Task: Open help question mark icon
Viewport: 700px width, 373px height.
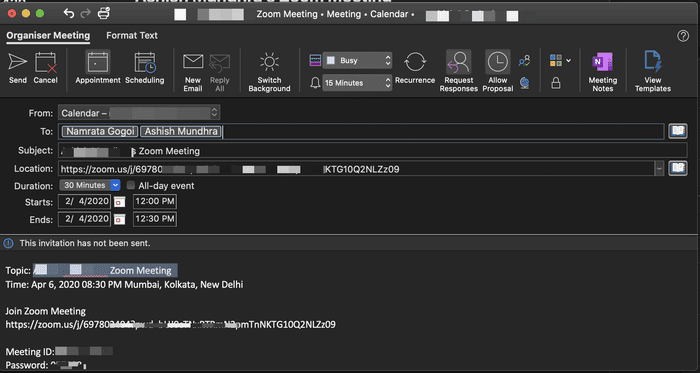Action: [x=683, y=36]
